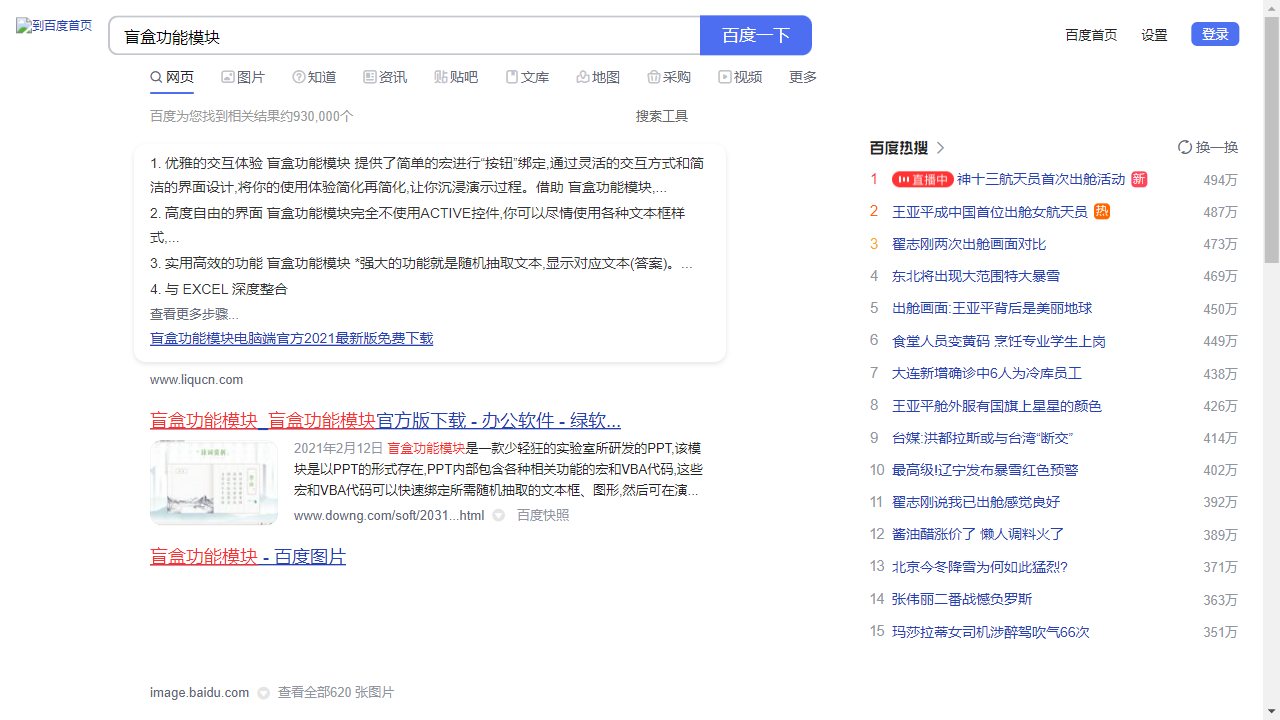1280x720 pixels.
Task: Click the 百度热搜 heading
Action: (x=899, y=148)
